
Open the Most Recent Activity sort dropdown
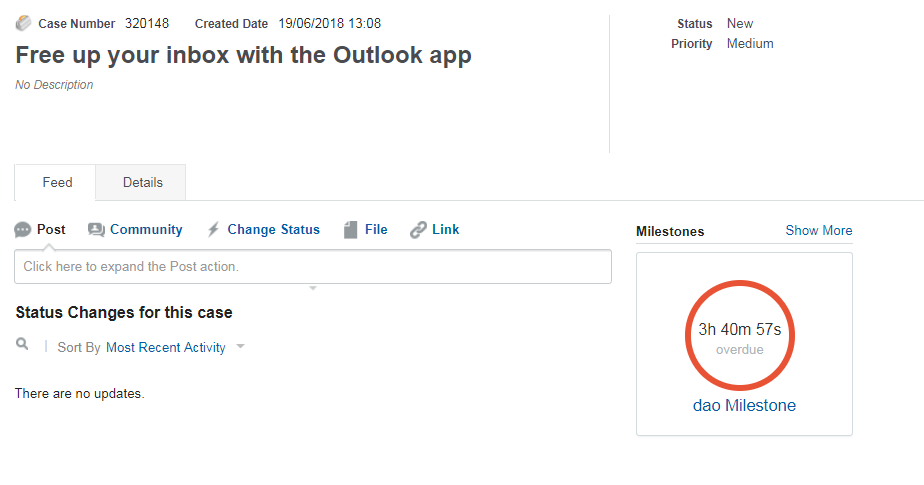click(x=165, y=348)
